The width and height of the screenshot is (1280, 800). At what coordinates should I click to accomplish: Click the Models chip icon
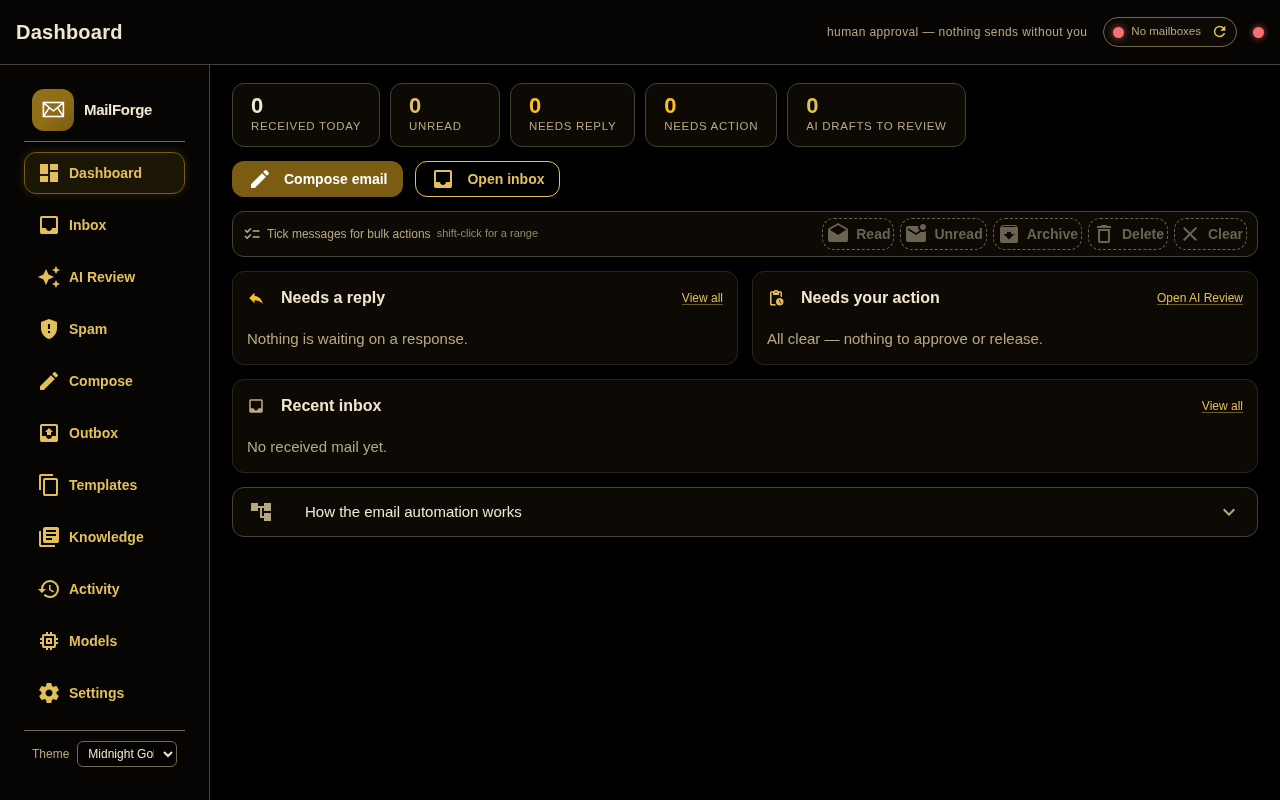[49, 641]
